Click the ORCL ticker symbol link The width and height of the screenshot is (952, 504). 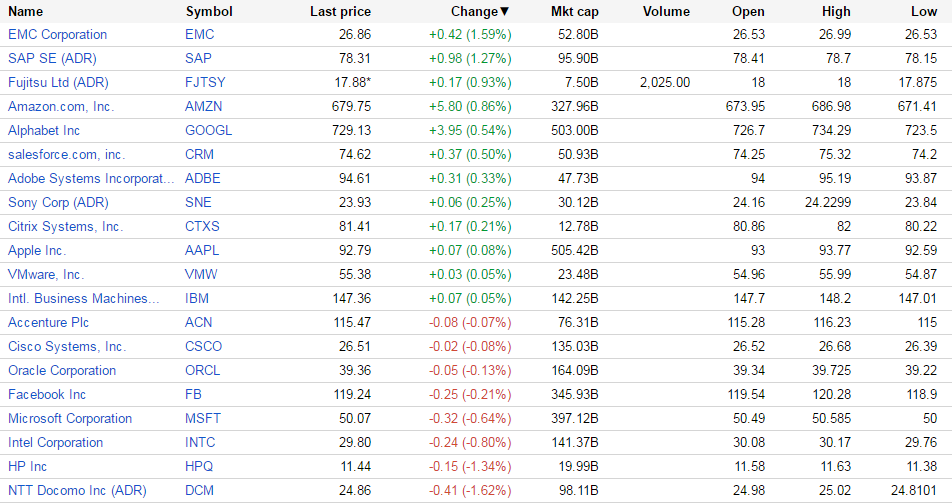(x=203, y=371)
